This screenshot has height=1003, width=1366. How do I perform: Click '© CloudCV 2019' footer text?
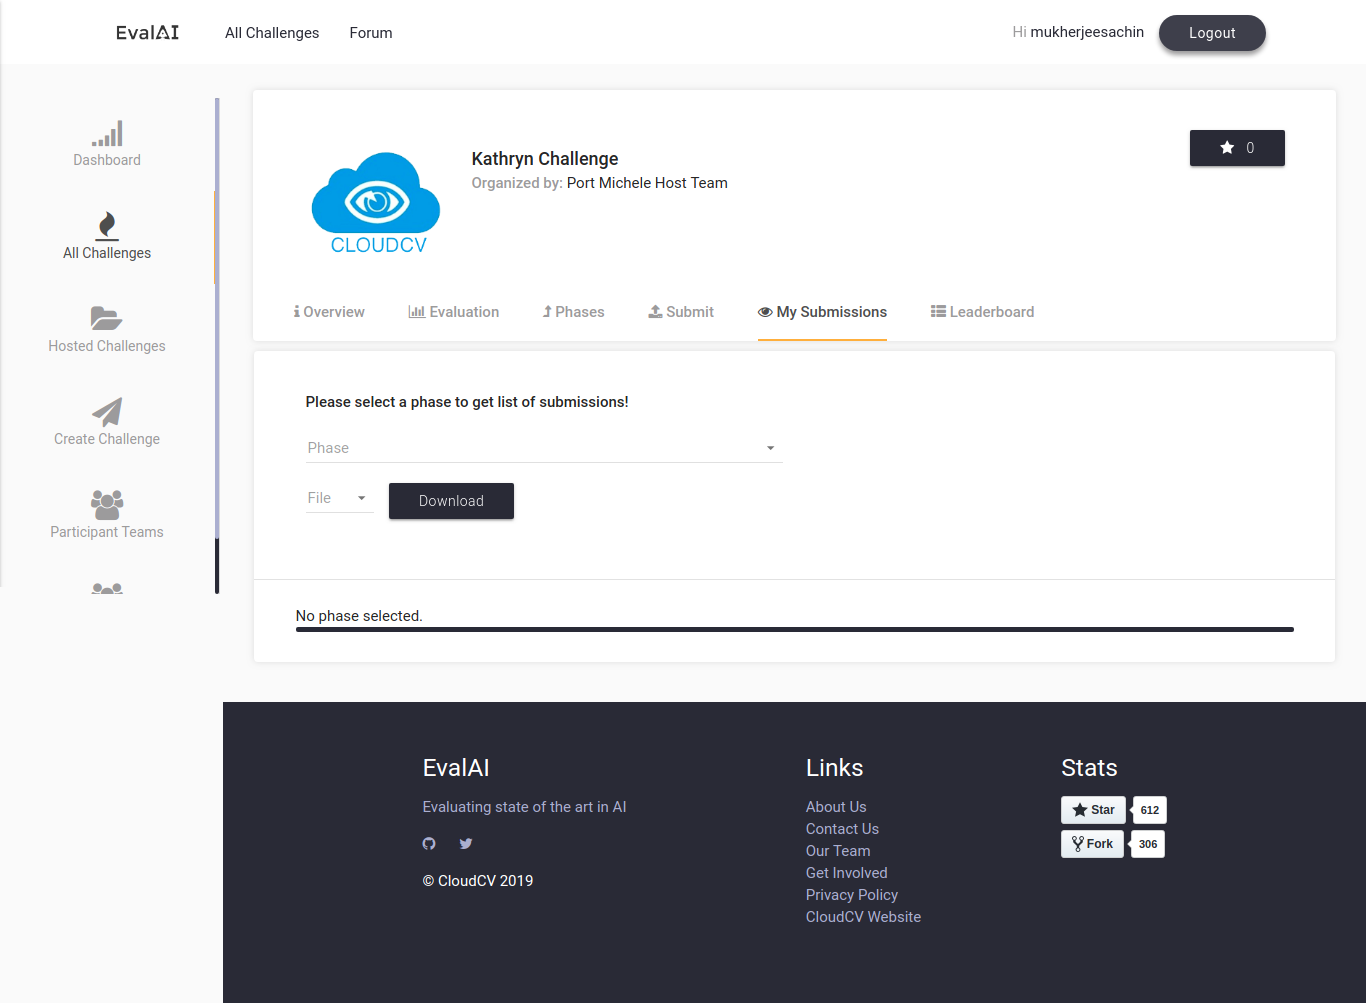(x=478, y=881)
